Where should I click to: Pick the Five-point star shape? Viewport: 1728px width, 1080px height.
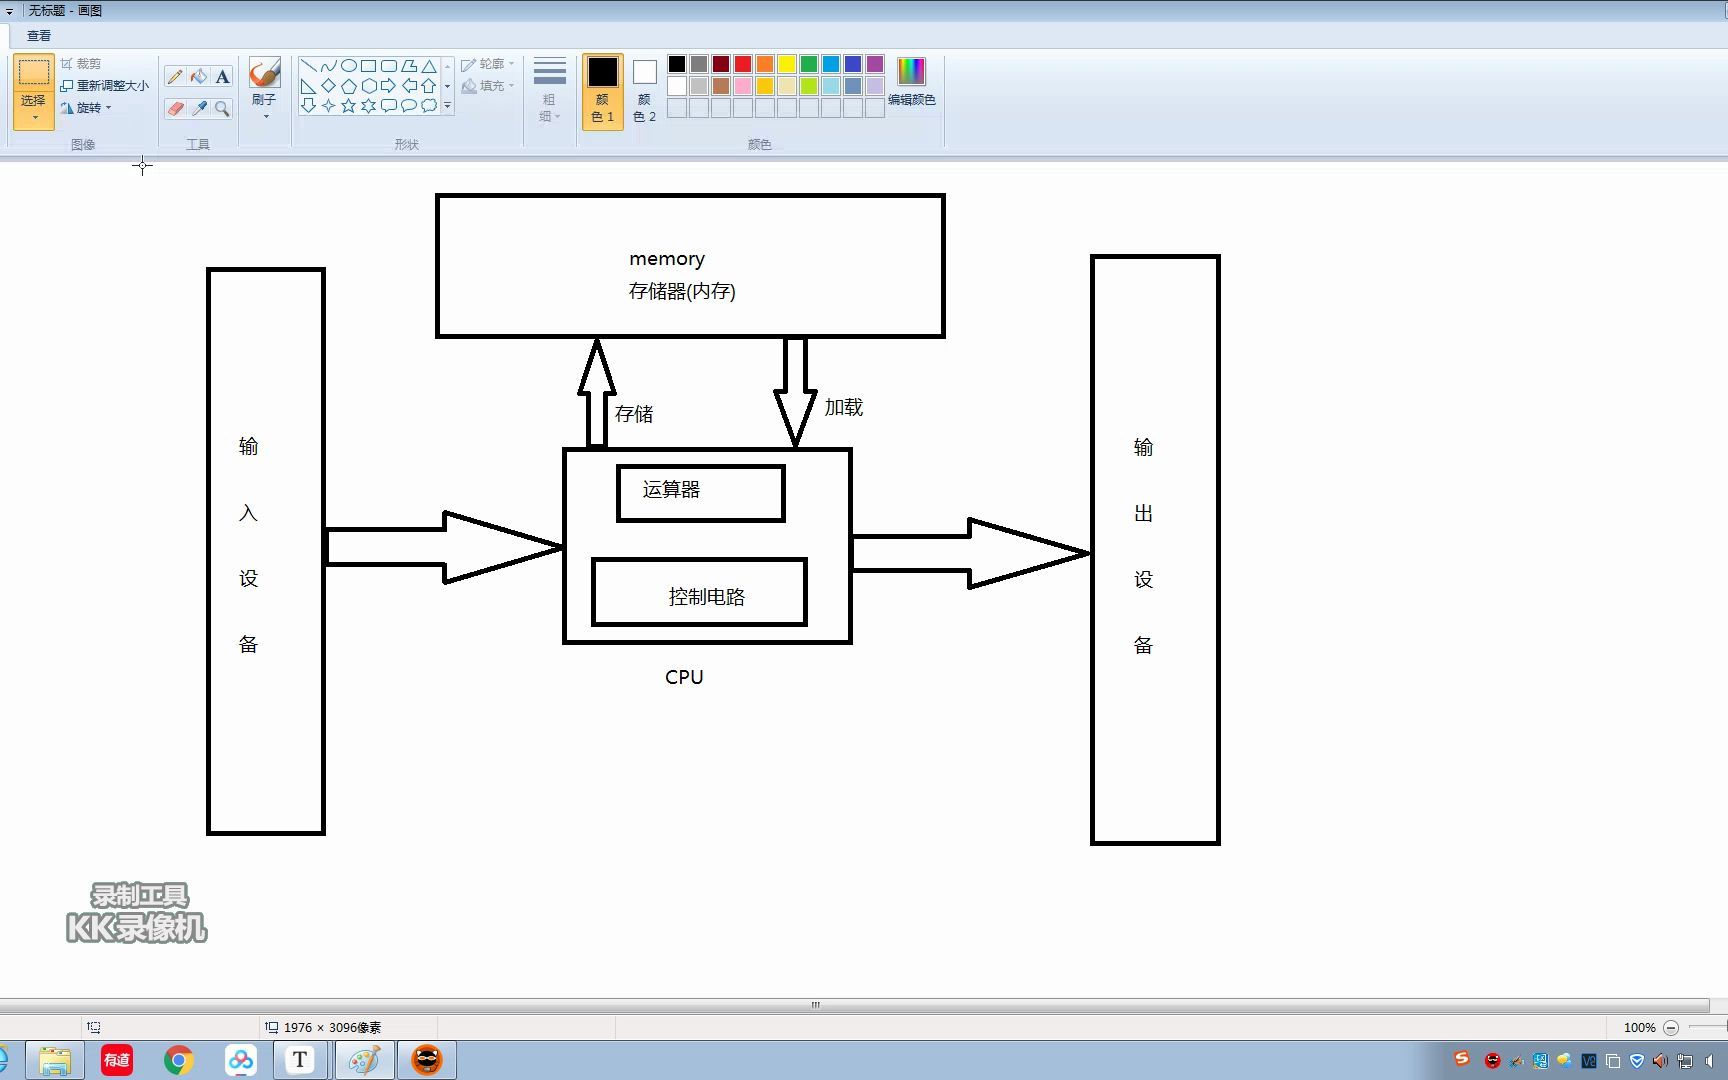tap(348, 105)
